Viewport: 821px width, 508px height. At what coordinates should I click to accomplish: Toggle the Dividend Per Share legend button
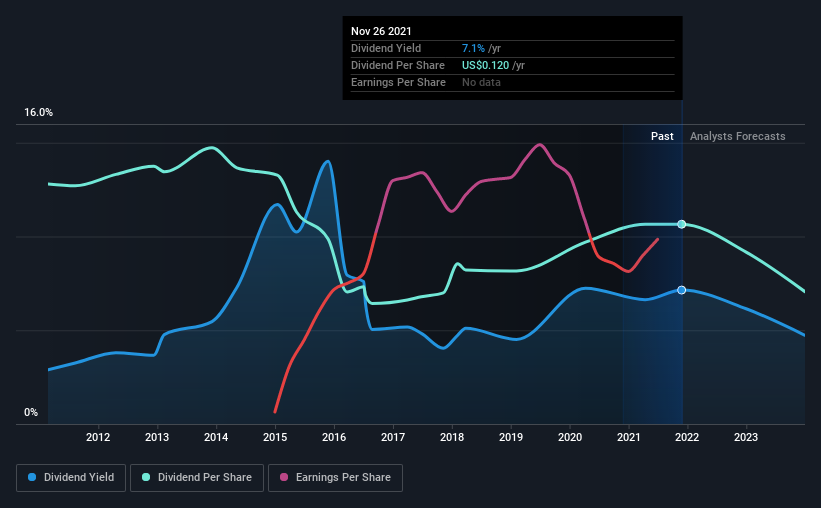(x=197, y=478)
